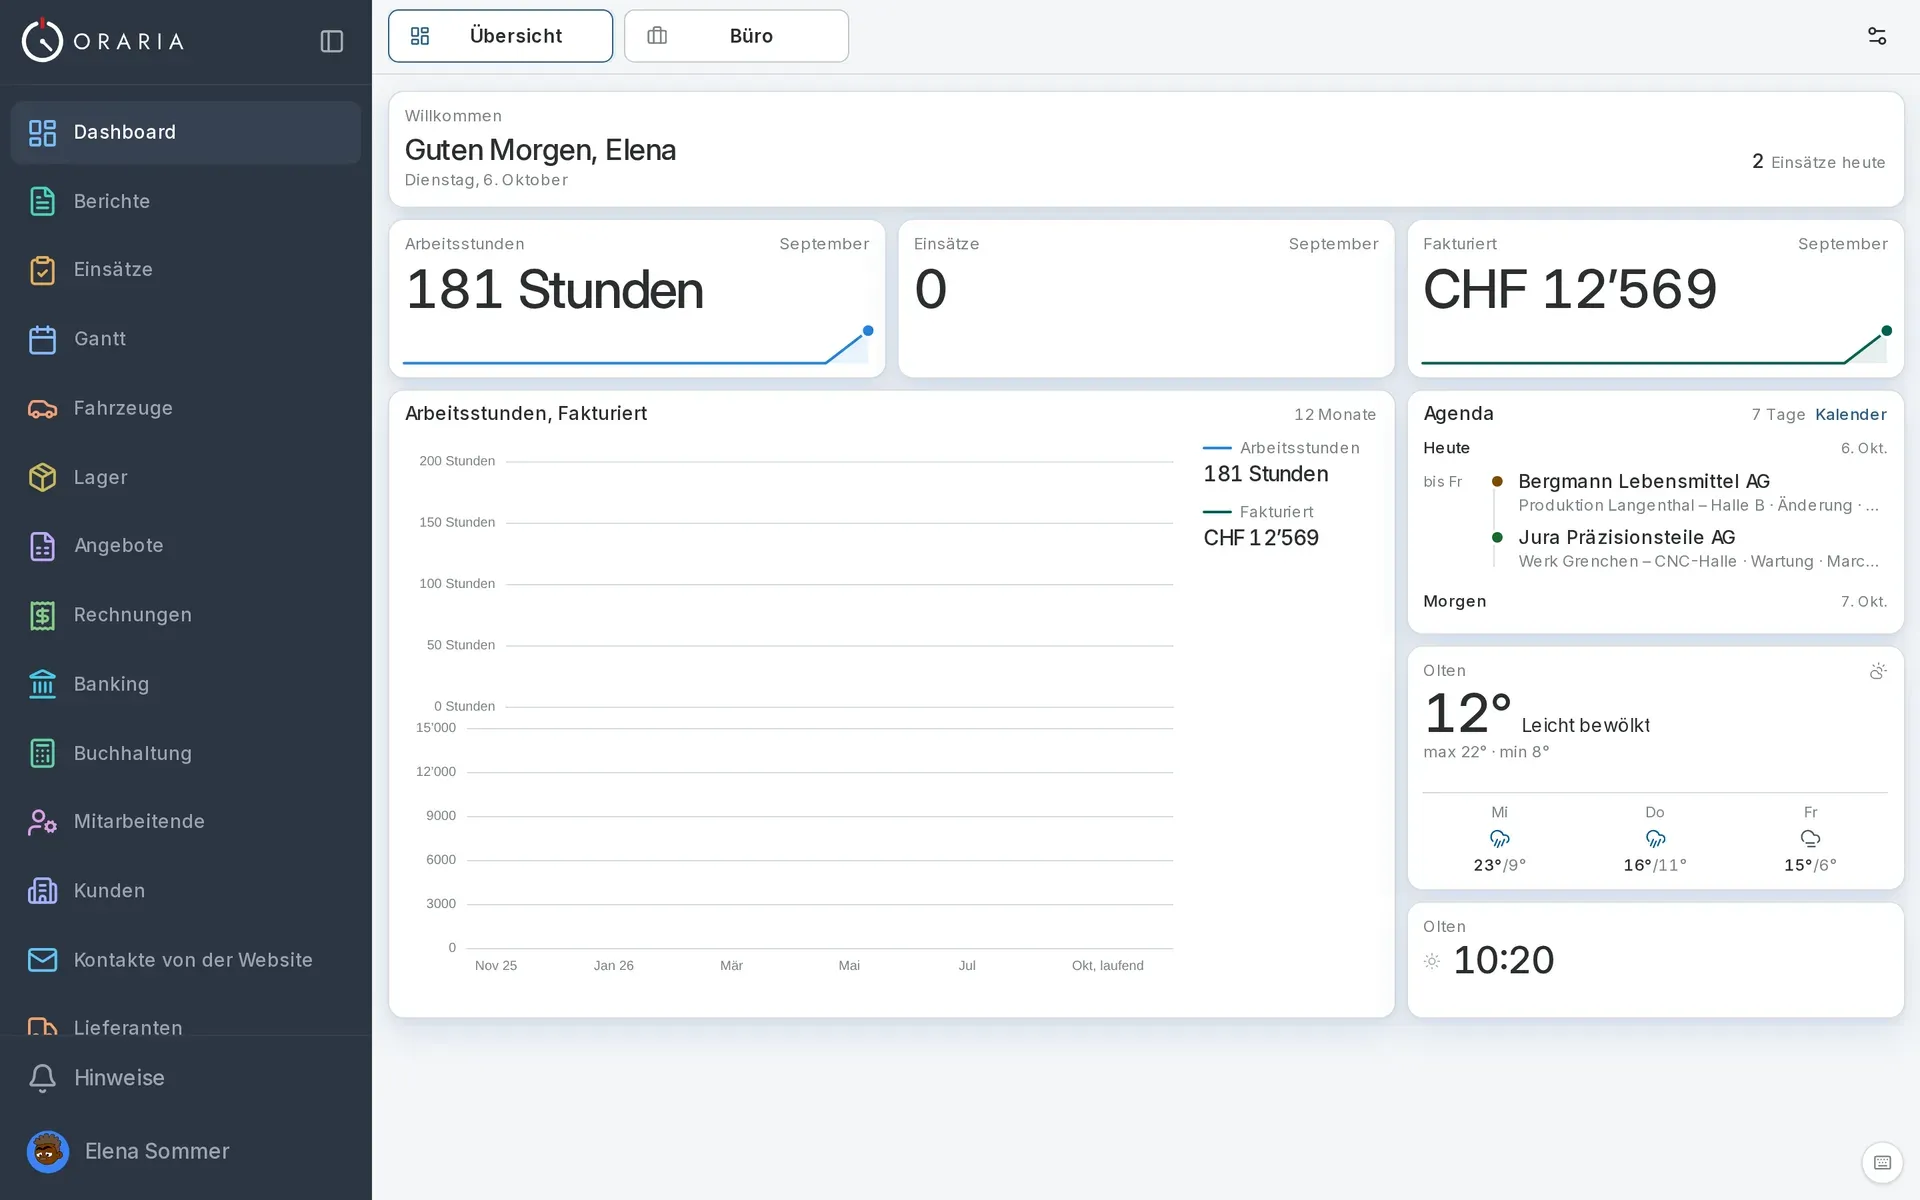Click the '12 Monate' chart label

tap(1335, 415)
